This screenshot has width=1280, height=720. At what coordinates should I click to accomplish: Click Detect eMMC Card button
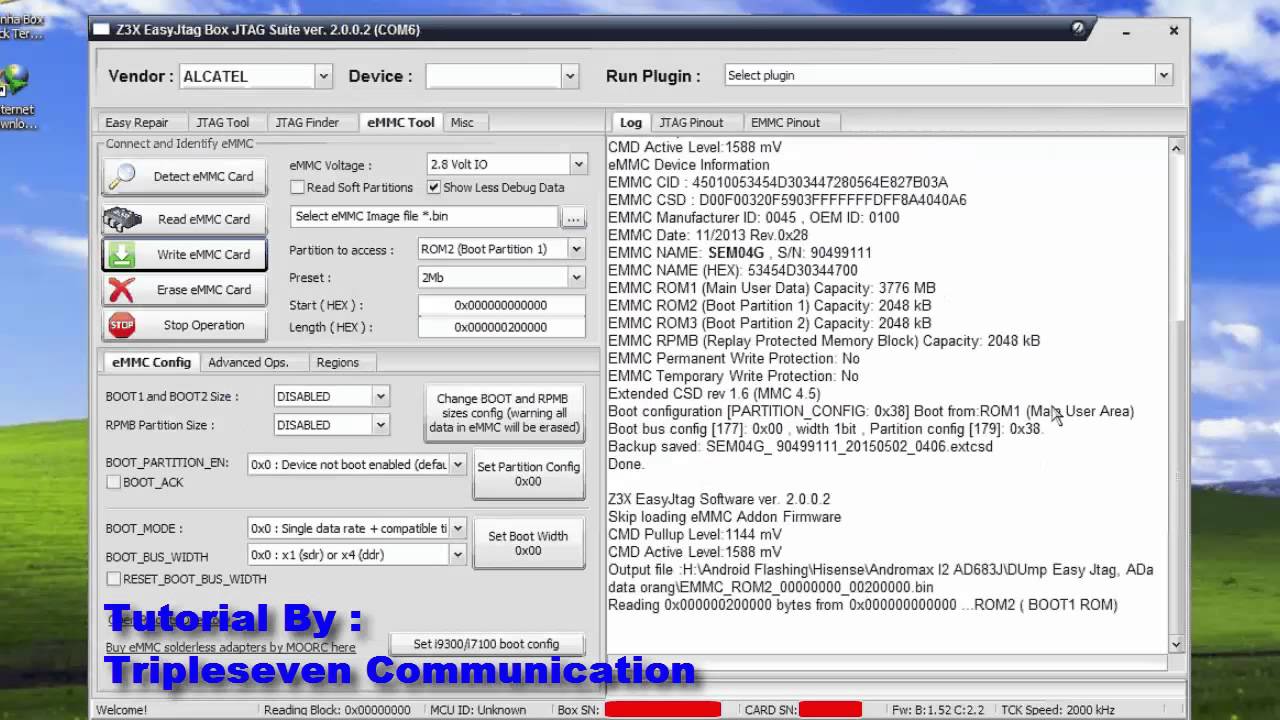tap(185, 176)
